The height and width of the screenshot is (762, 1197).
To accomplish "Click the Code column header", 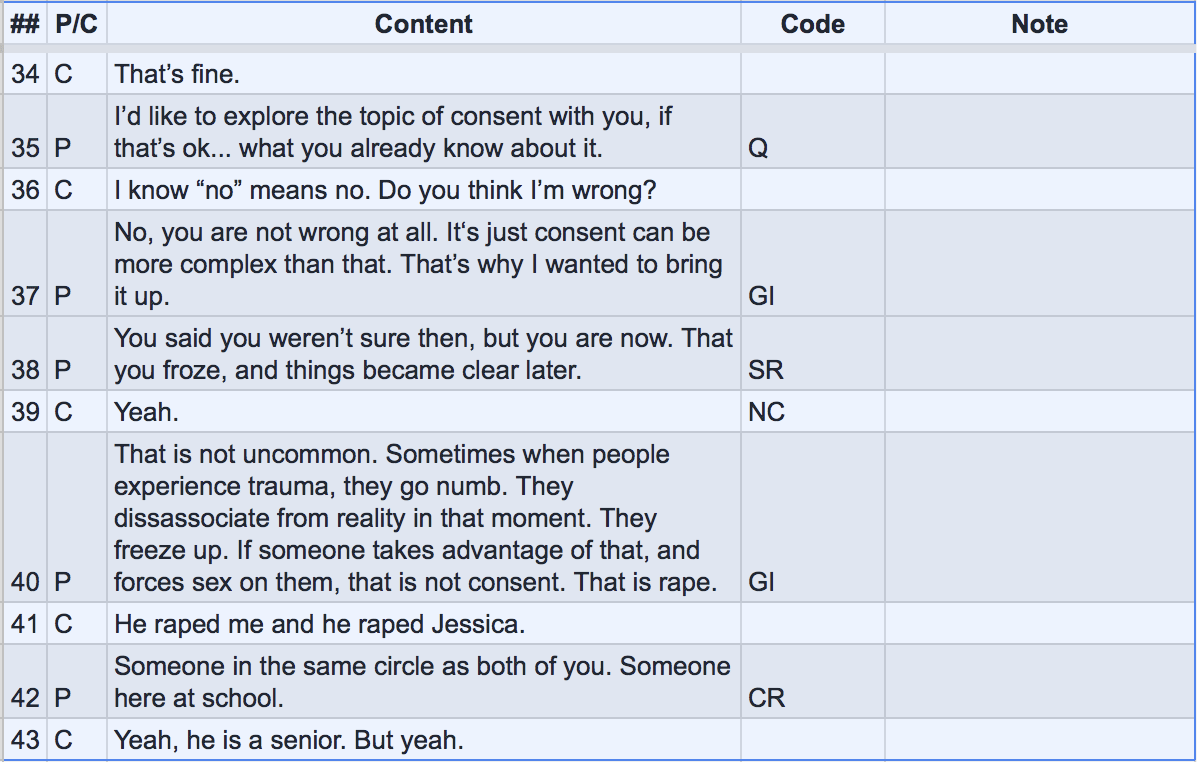I will pyautogui.click(x=812, y=25).
